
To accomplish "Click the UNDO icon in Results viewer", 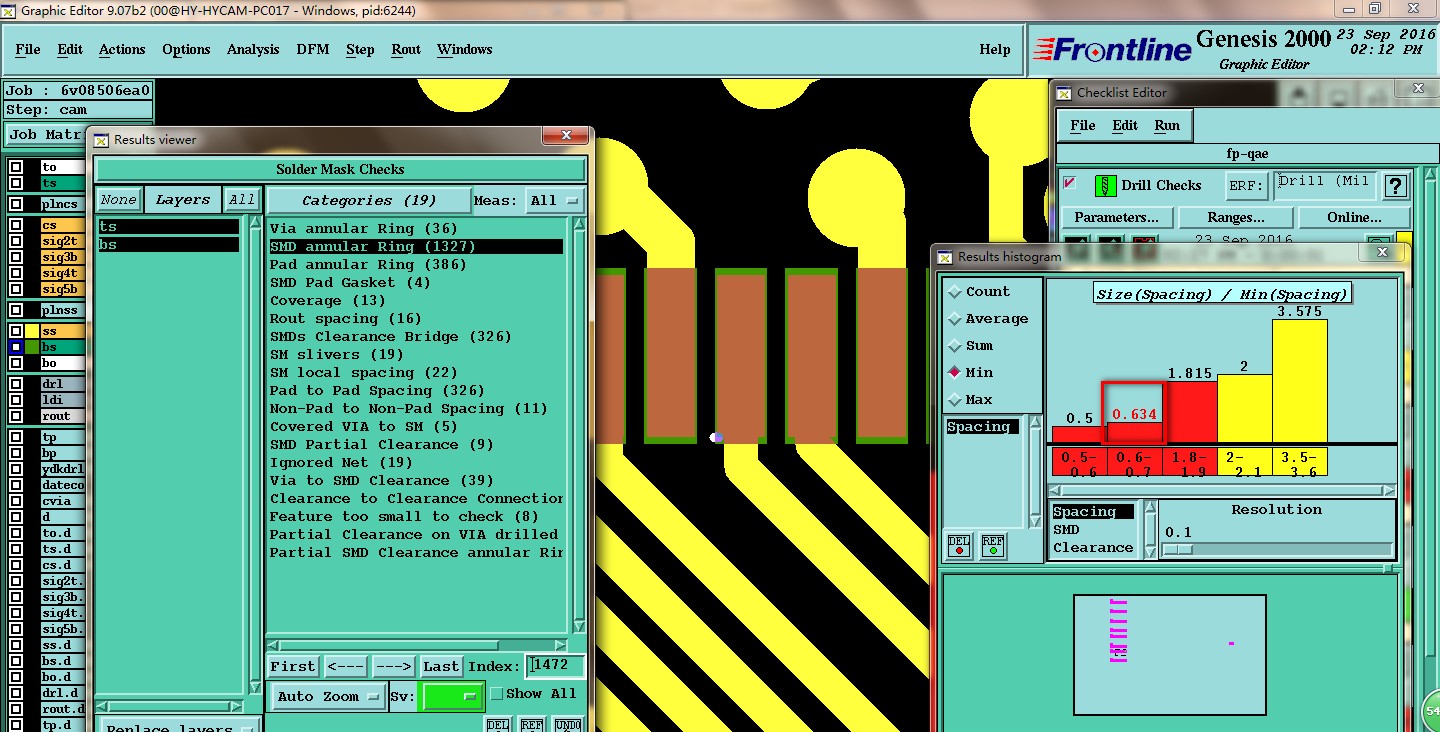I will pos(567,724).
